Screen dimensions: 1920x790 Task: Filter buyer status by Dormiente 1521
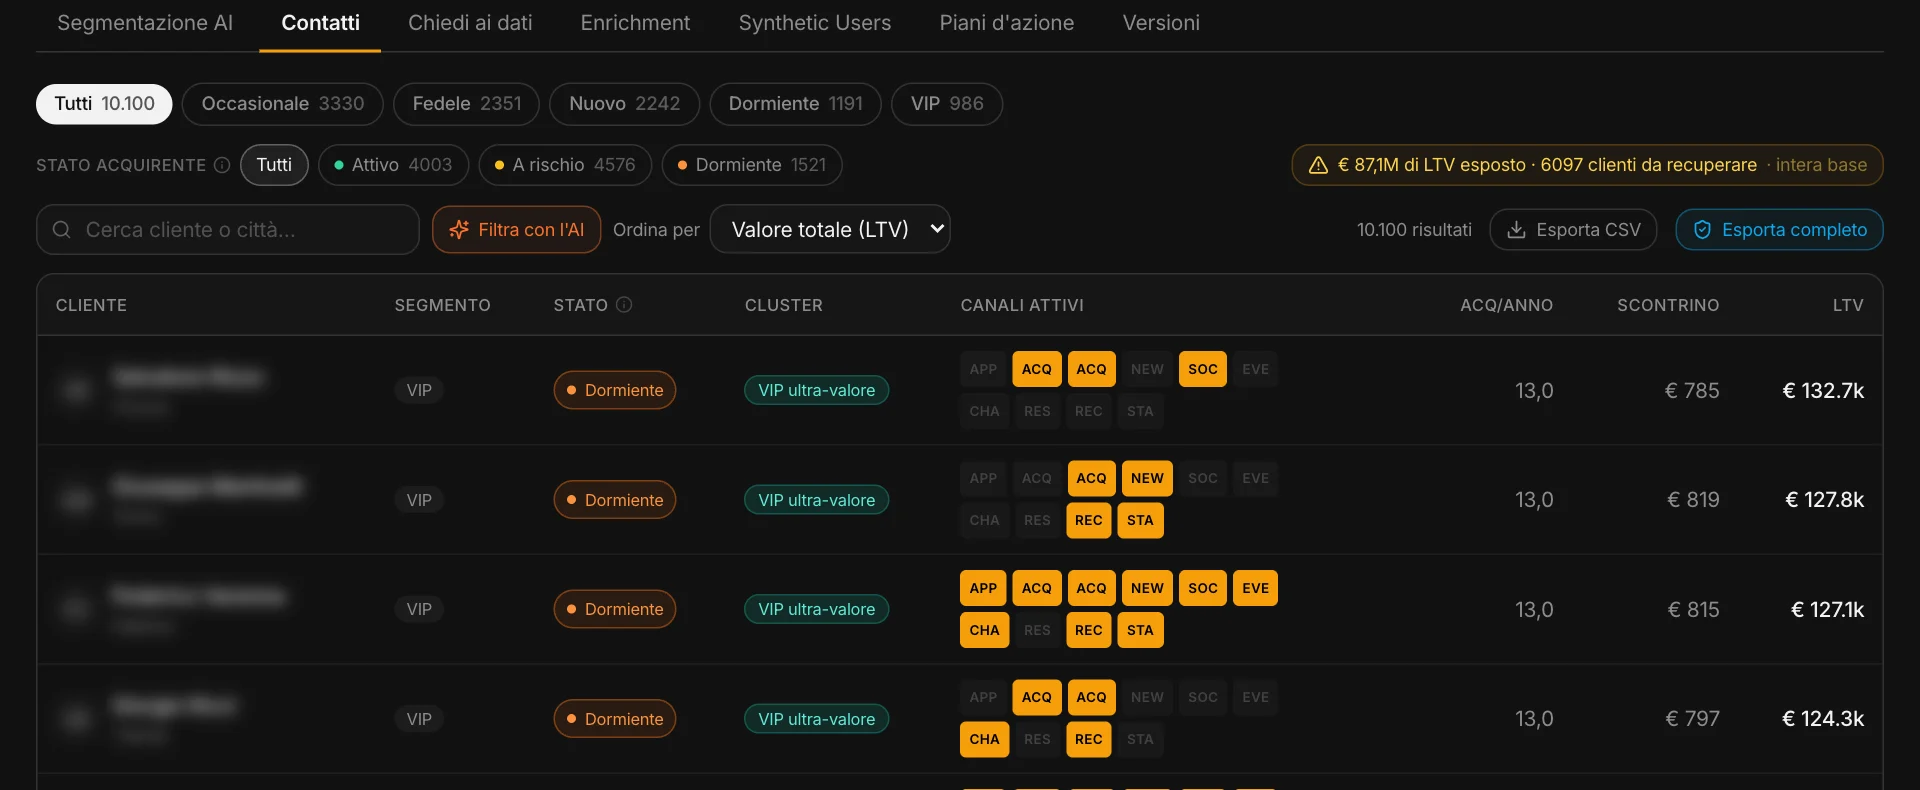[752, 165]
